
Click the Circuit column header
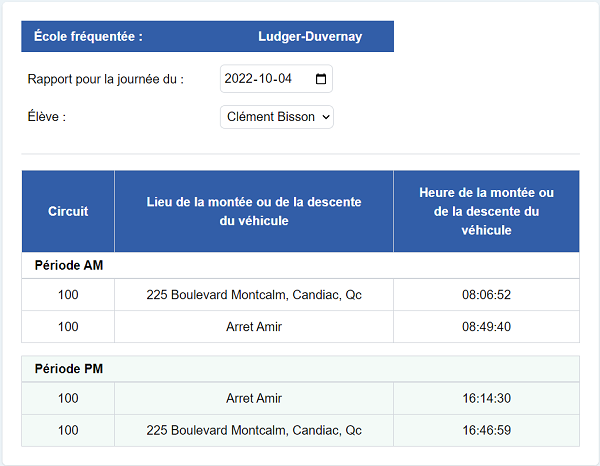point(68,211)
